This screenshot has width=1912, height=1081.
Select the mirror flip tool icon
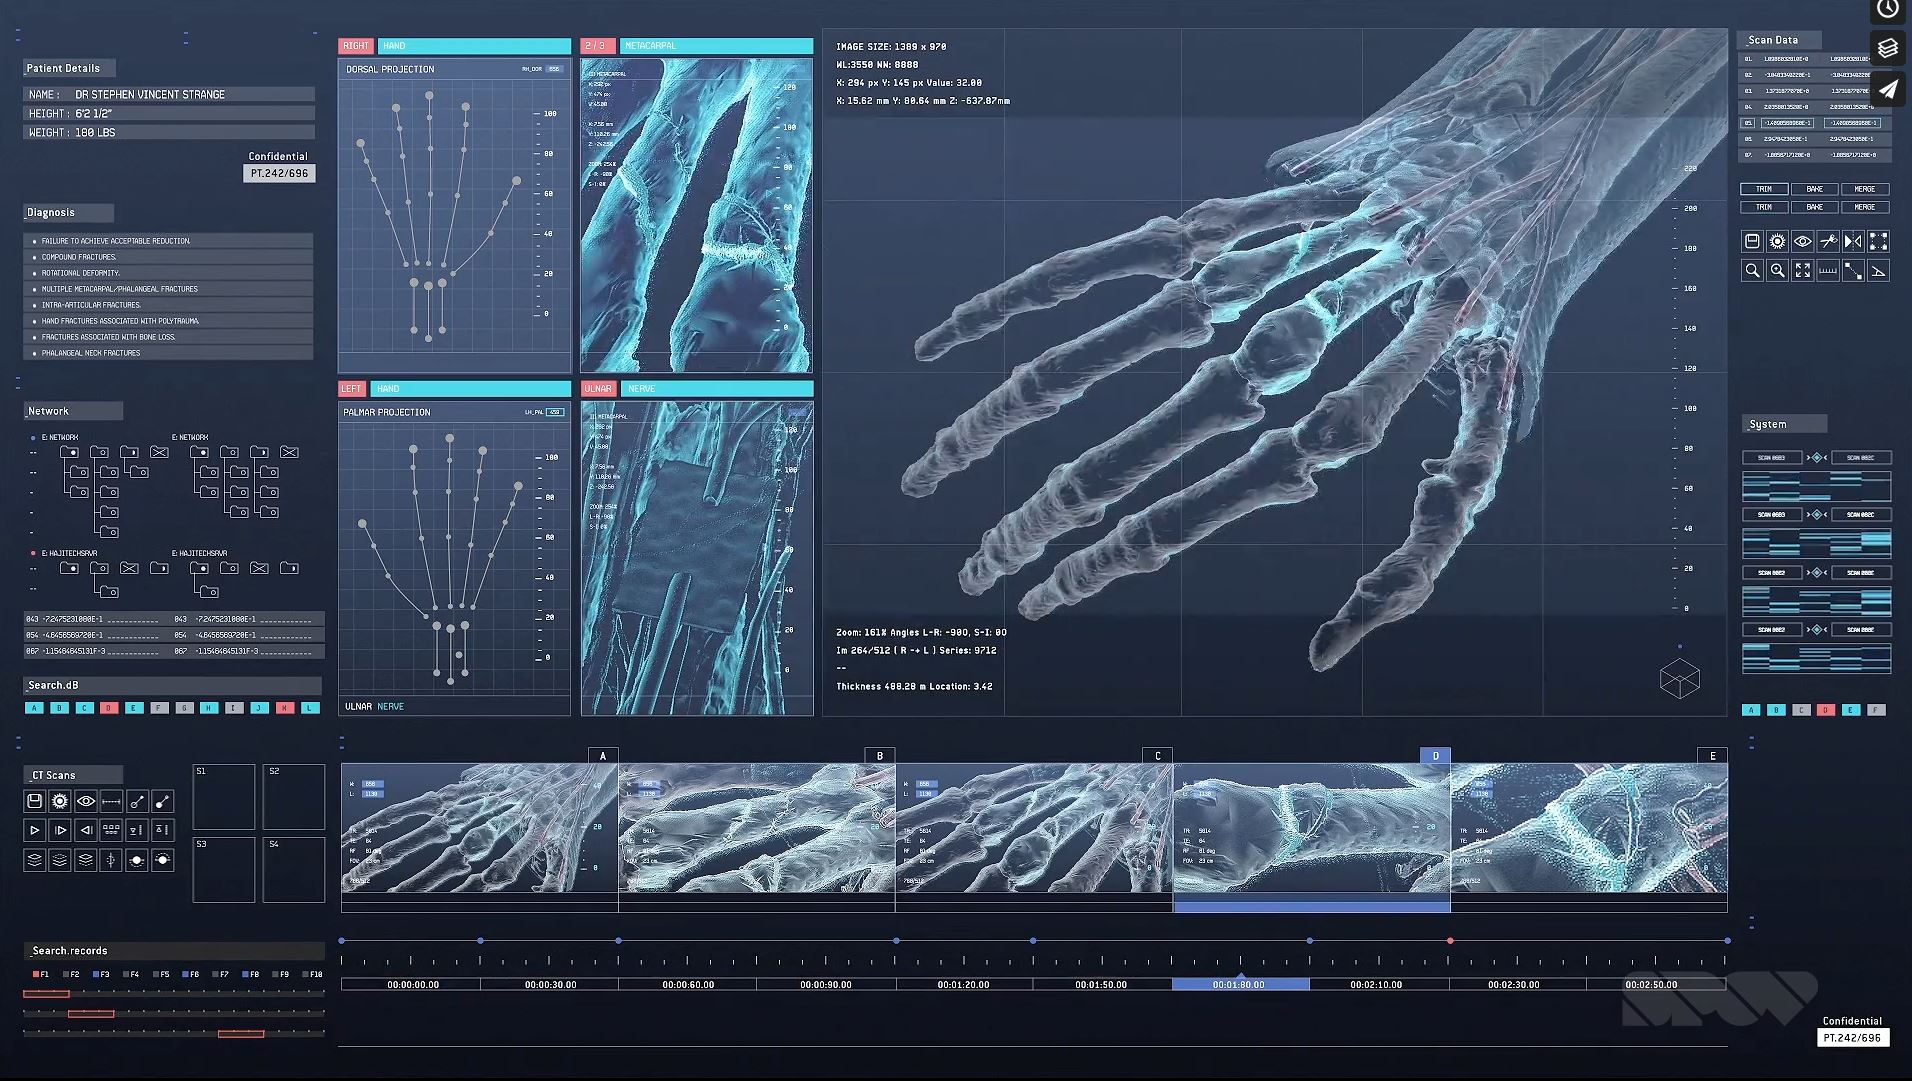pyautogui.click(x=1853, y=241)
